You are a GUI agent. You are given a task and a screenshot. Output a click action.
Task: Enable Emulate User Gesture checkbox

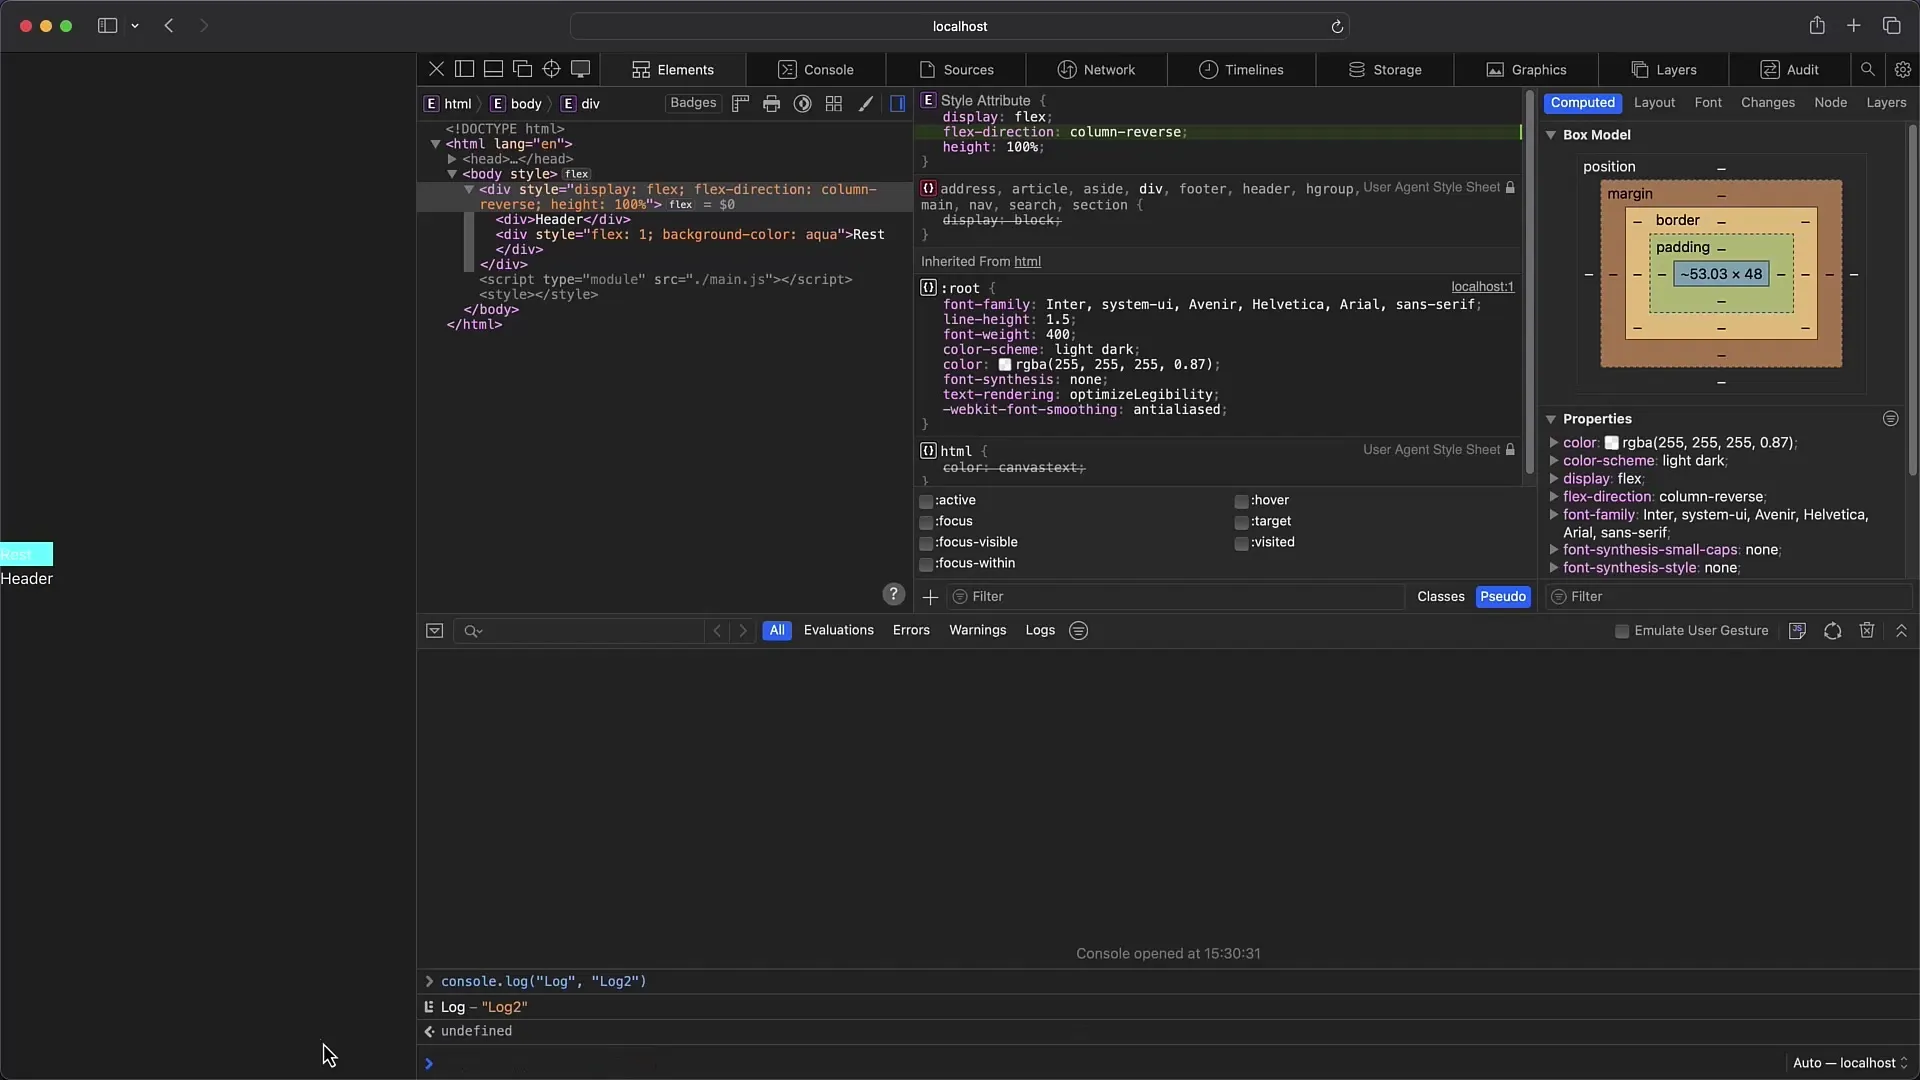[x=1621, y=630]
